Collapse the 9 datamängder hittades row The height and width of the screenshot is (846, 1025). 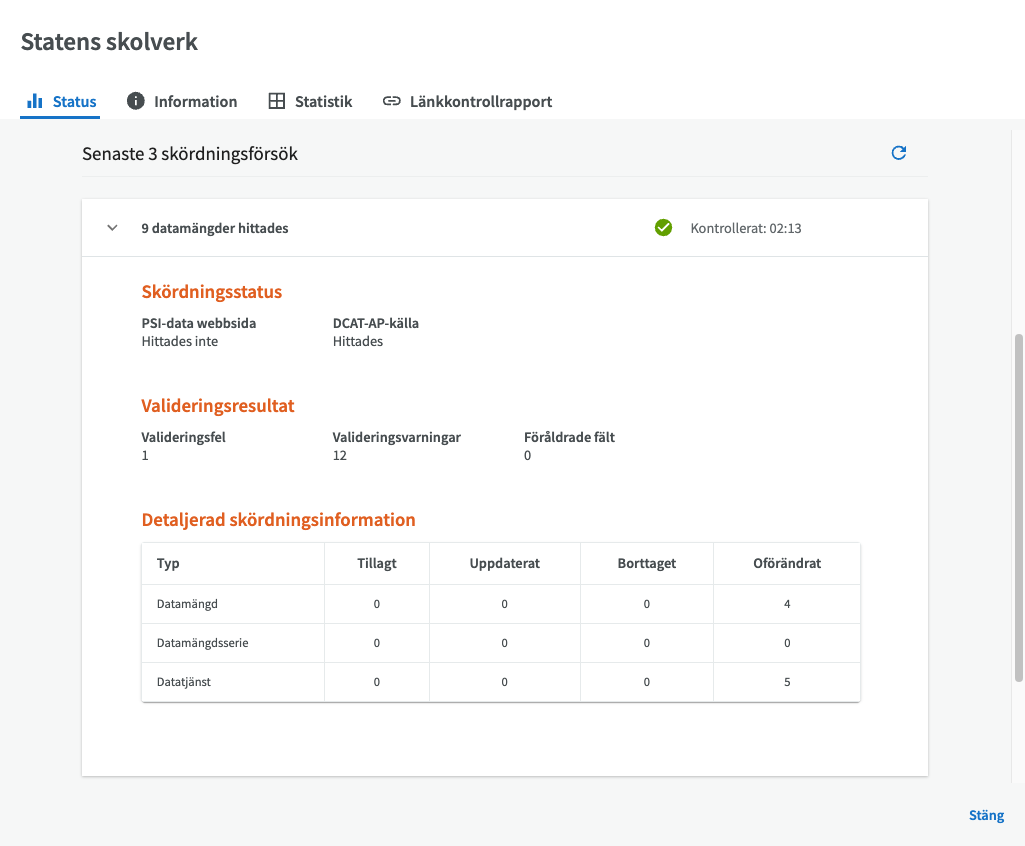[x=112, y=228]
